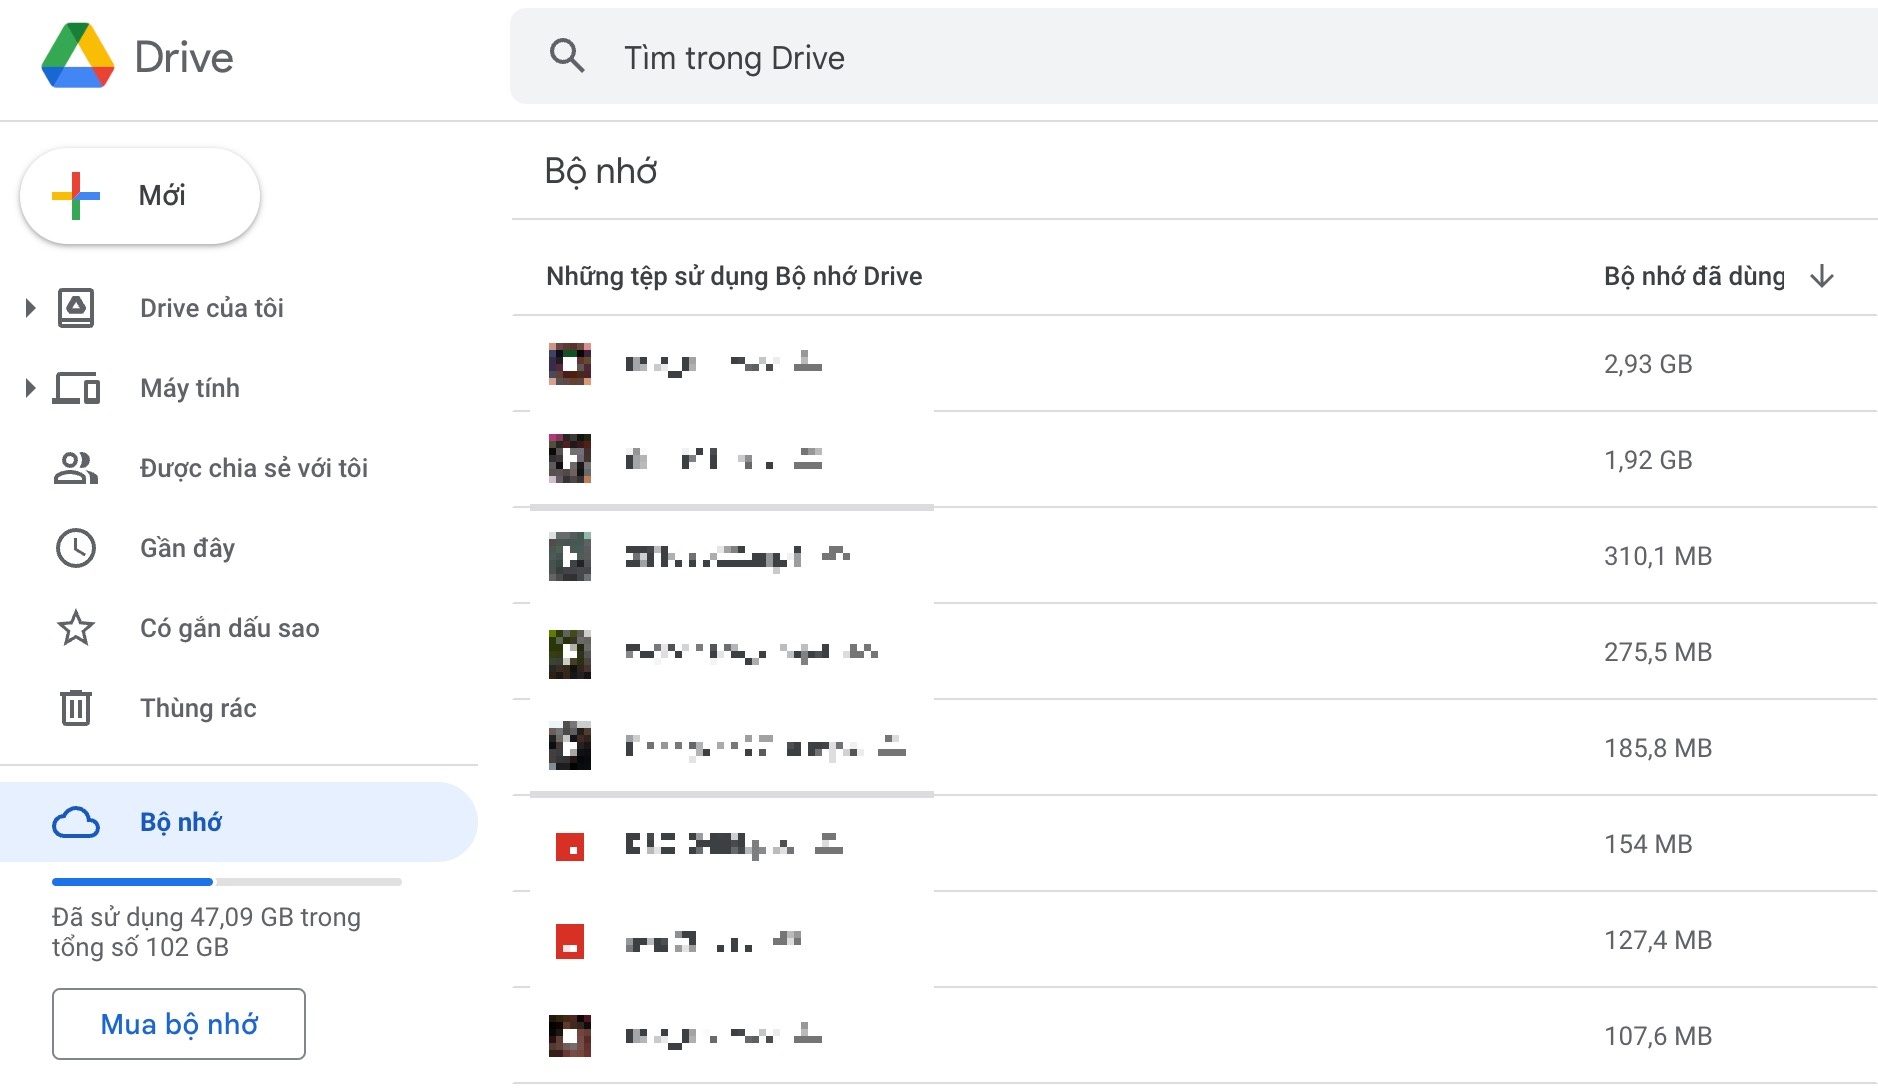Select the Gần đây clock icon
Screen dimensions: 1878x1088
pyautogui.click(x=75, y=547)
